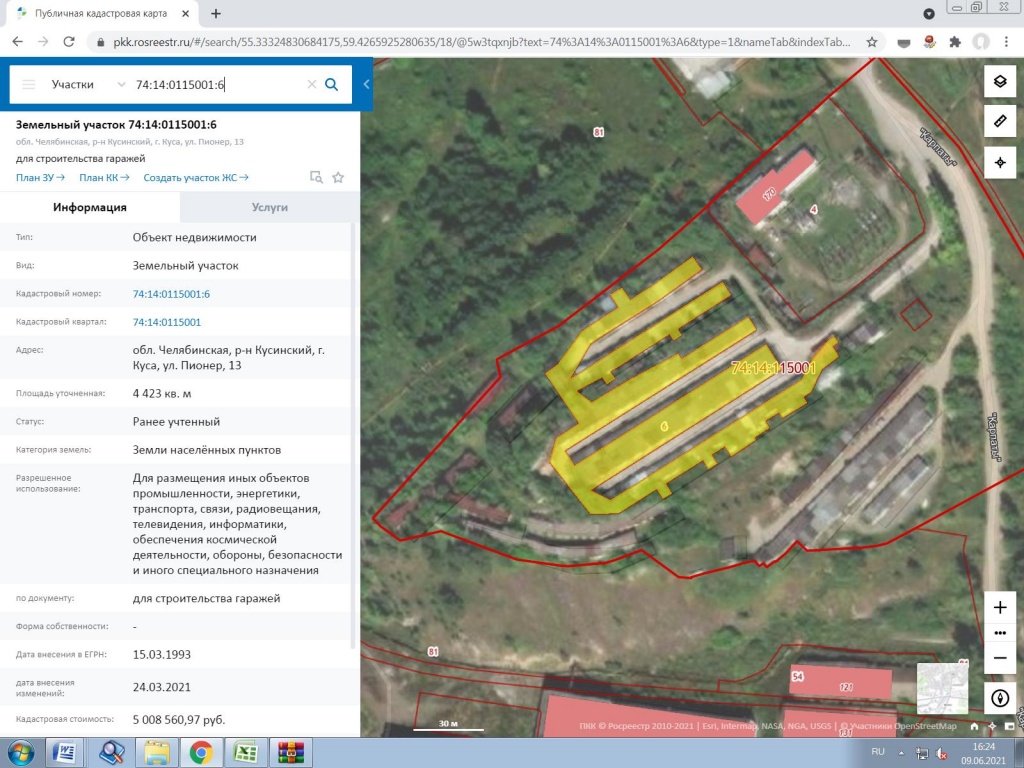Reload the page in Chrome
This screenshot has height=768, width=1024.
click(x=69, y=42)
